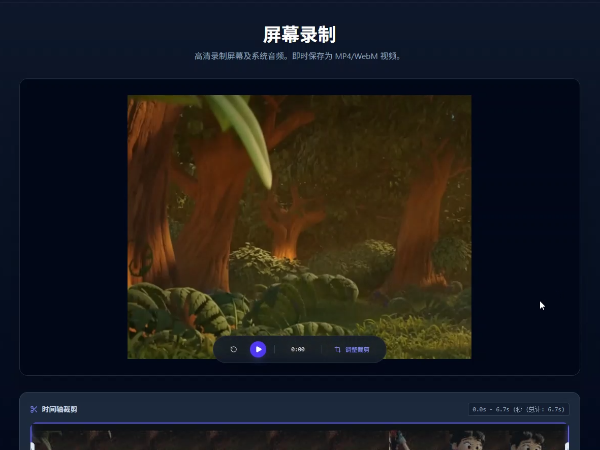Open the 调整裁剪 crop adjustment button

352,350
